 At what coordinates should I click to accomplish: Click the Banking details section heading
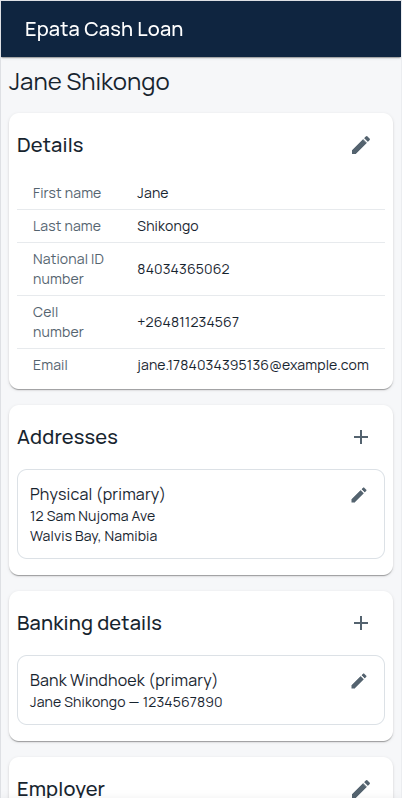(90, 623)
